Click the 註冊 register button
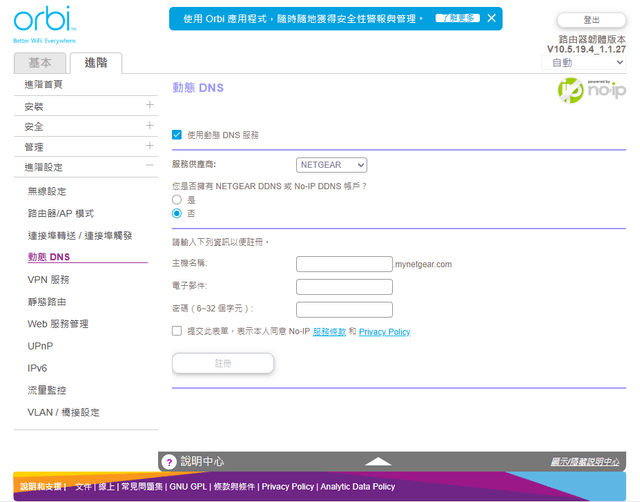The image size is (640, 502). (x=223, y=363)
